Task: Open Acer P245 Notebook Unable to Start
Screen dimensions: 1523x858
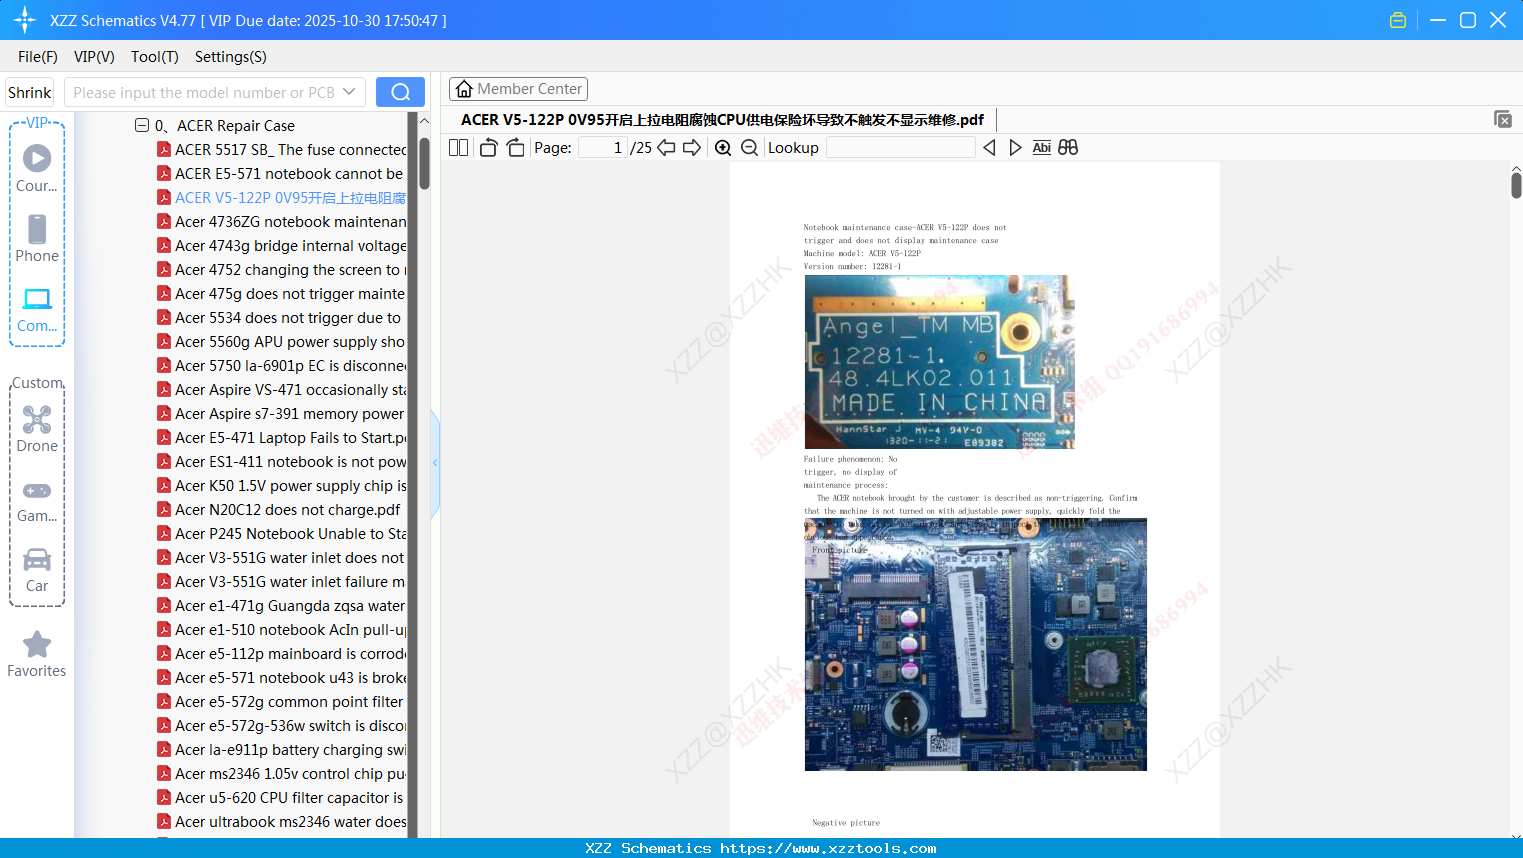Action: tap(281, 534)
